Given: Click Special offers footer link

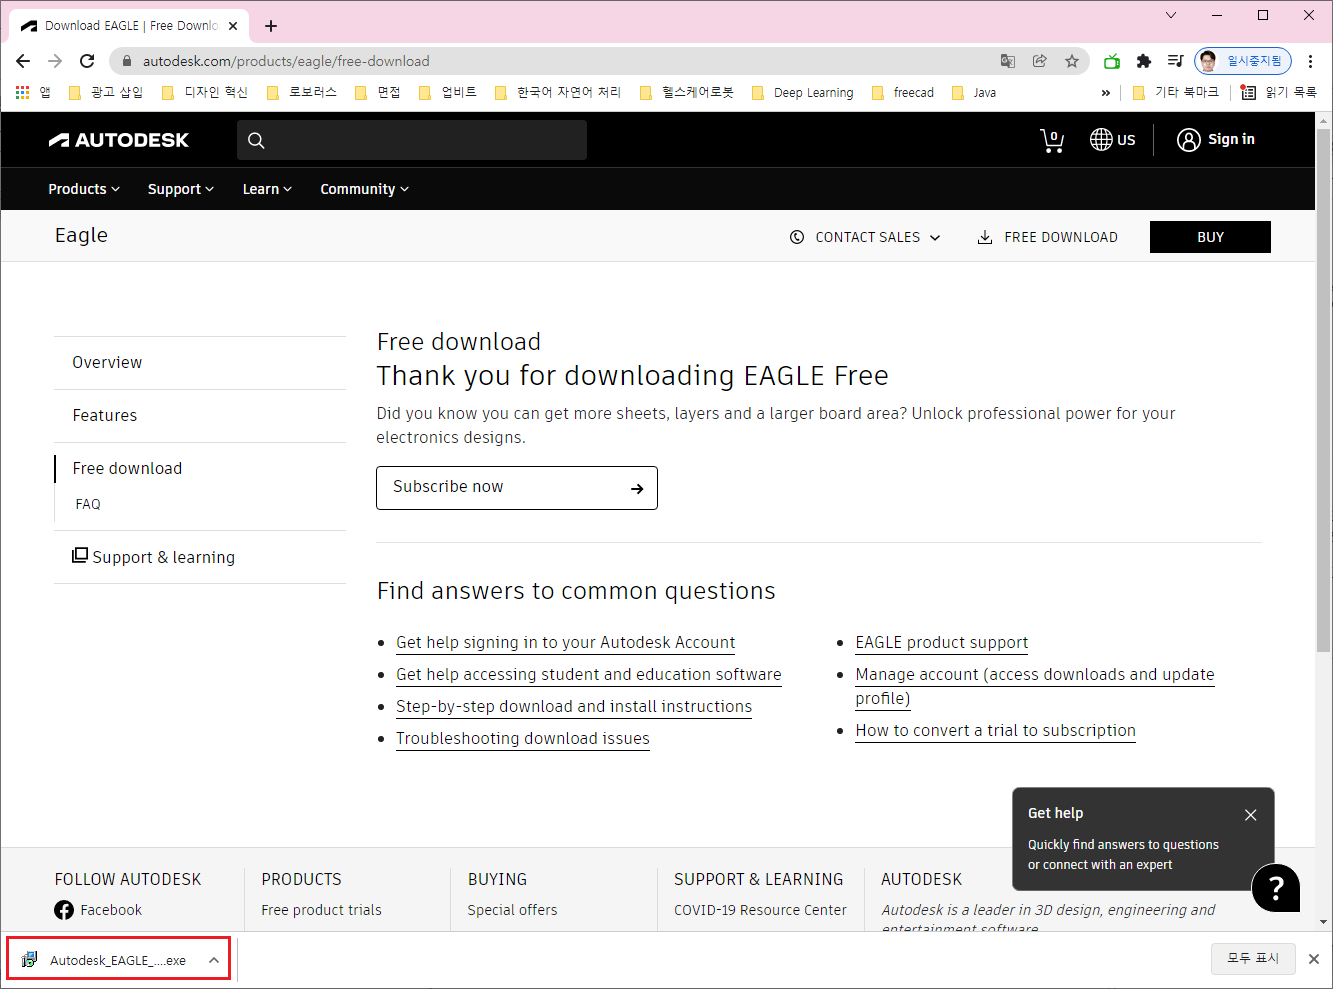Looking at the screenshot, I should coord(512,910).
